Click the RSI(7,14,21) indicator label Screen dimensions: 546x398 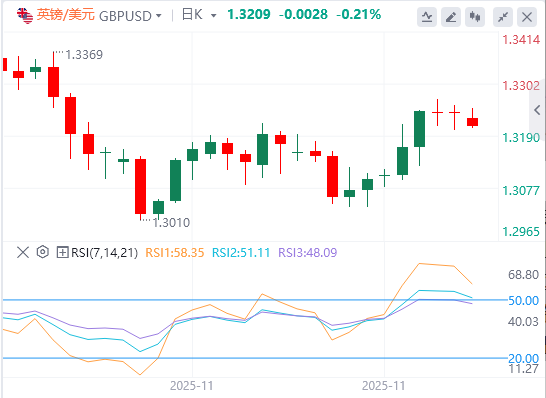[x=104, y=252]
